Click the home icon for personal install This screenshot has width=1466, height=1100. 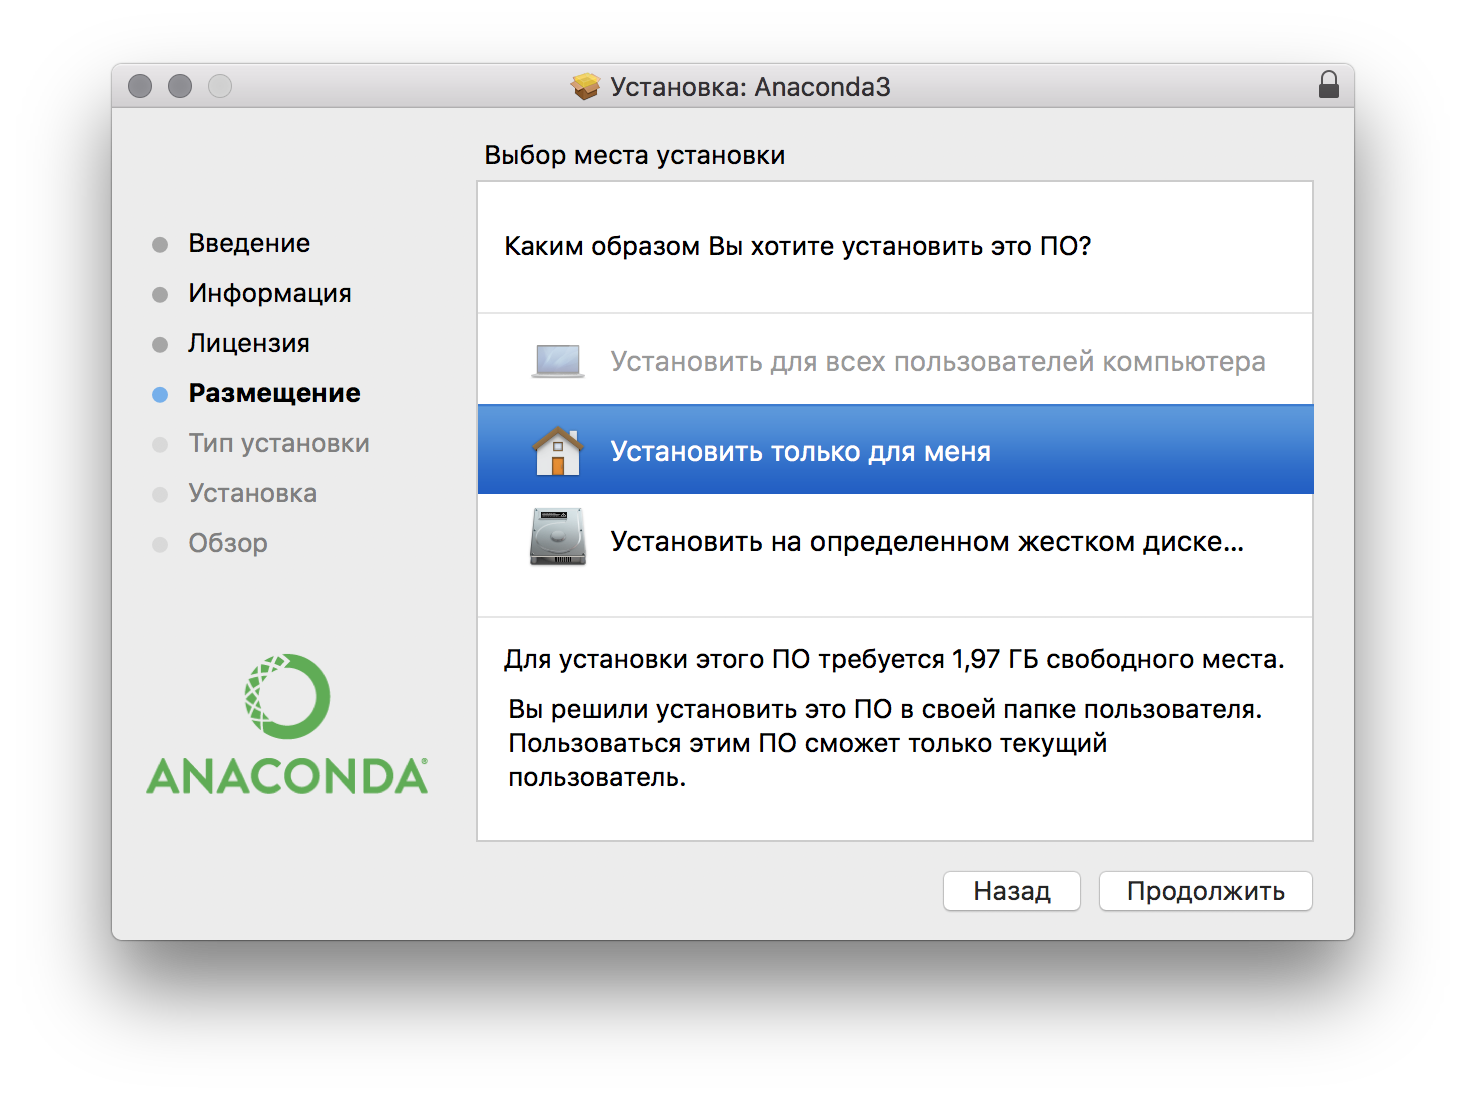[557, 451]
